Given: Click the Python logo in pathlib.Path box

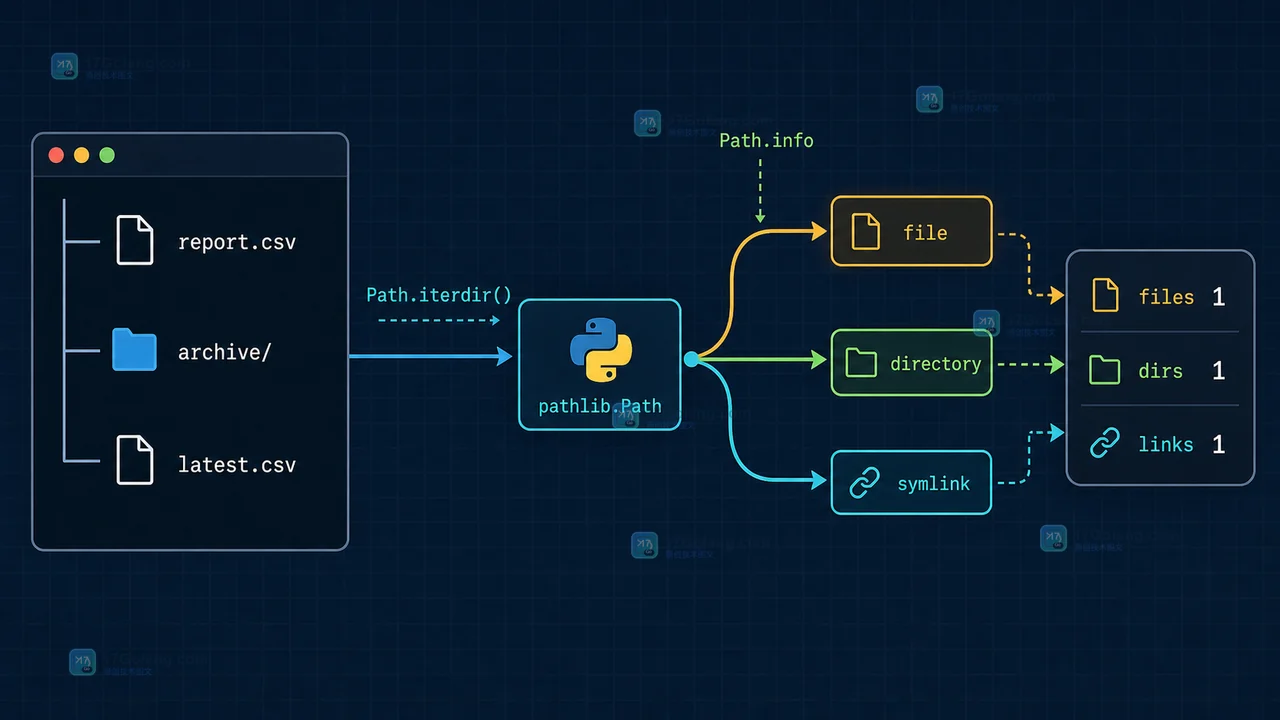Looking at the screenshot, I should [x=600, y=350].
